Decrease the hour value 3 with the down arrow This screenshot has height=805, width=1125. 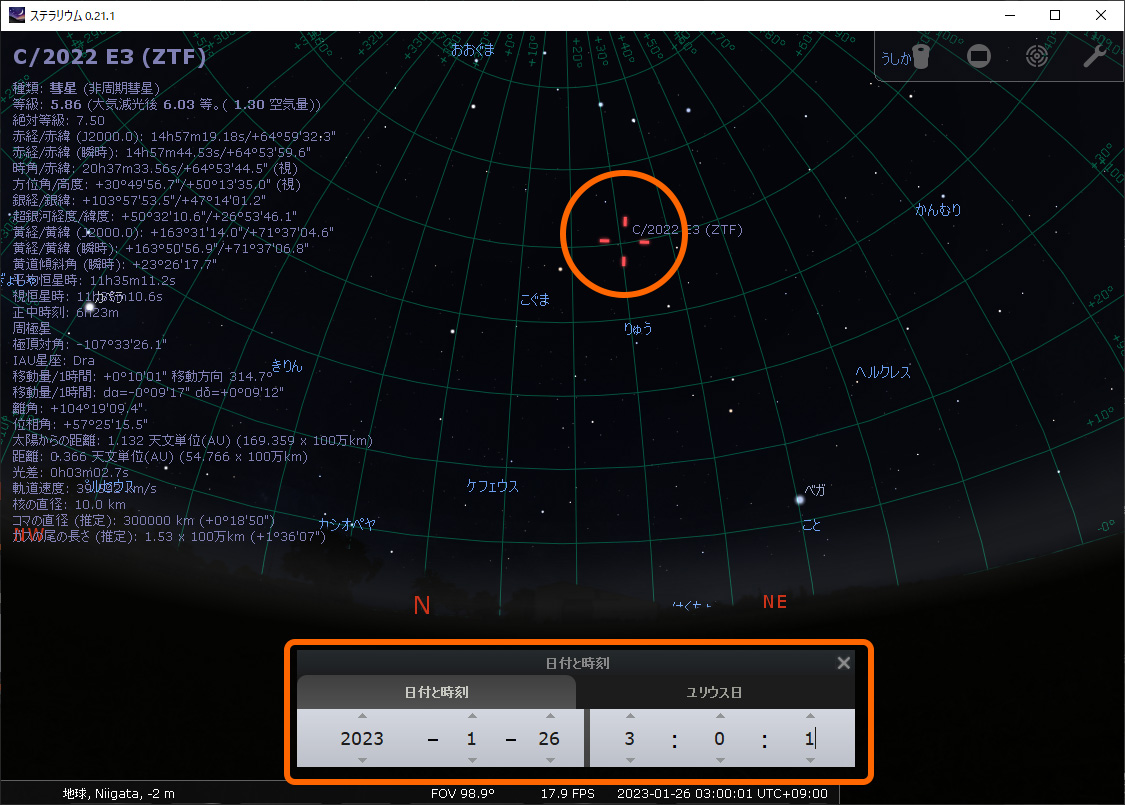click(x=630, y=760)
